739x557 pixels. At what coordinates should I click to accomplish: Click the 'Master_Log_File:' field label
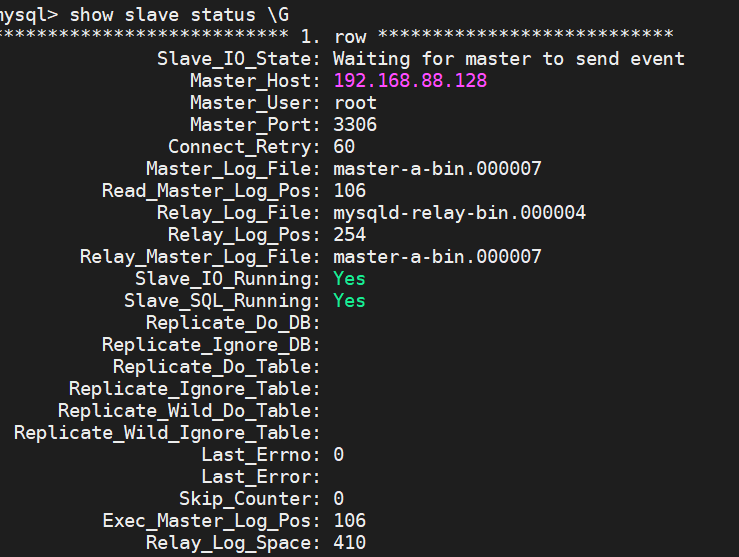[x=233, y=169]
